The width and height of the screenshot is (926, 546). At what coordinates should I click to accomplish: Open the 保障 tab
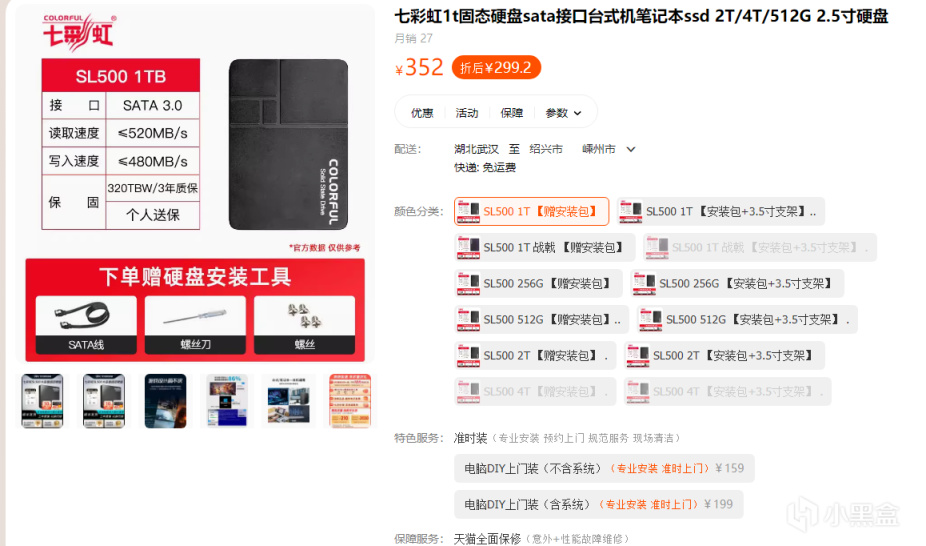click(511, 113)
